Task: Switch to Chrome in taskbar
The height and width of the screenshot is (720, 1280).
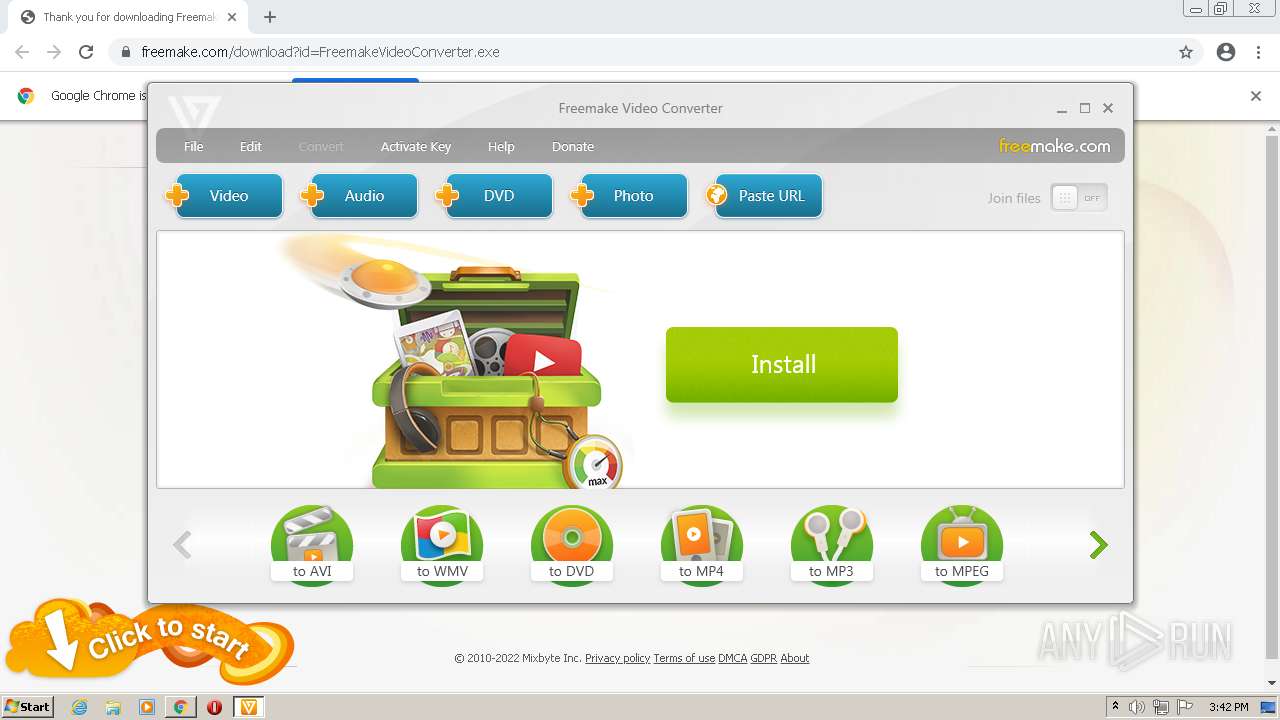Action: (181, 707)
